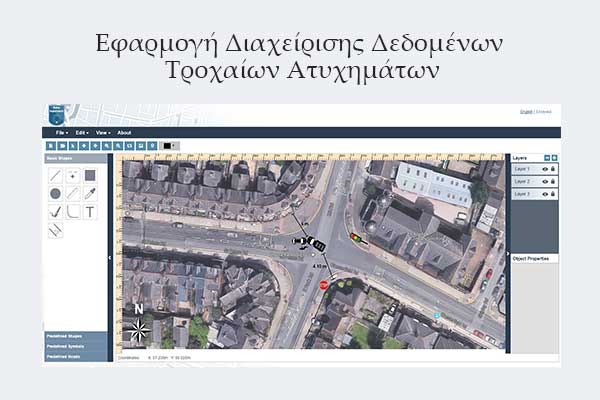600x400 pixels.
Task: Select the thin double-line tool beside the circle
Action: pos(73,194)
